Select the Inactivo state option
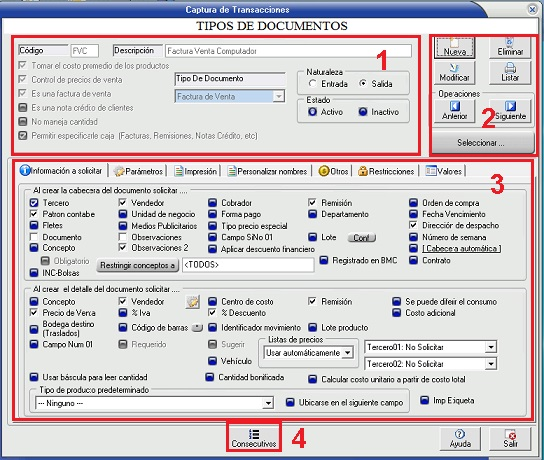This screenshot has width=544, height=460. tap(363, 112)
